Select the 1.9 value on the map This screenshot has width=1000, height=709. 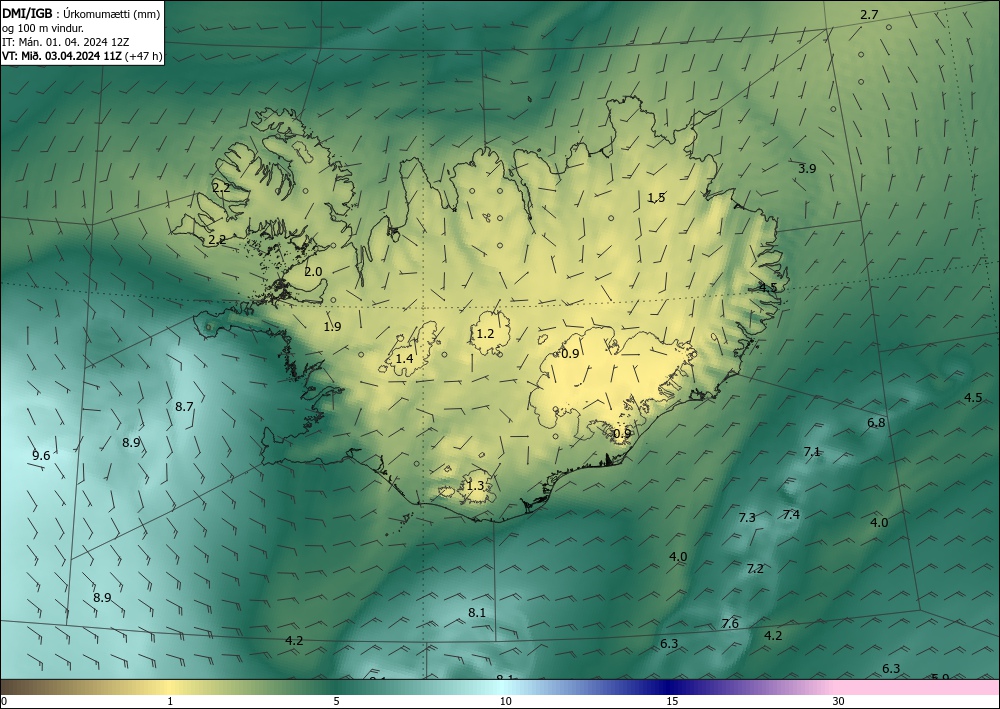[x=332, y=326]
